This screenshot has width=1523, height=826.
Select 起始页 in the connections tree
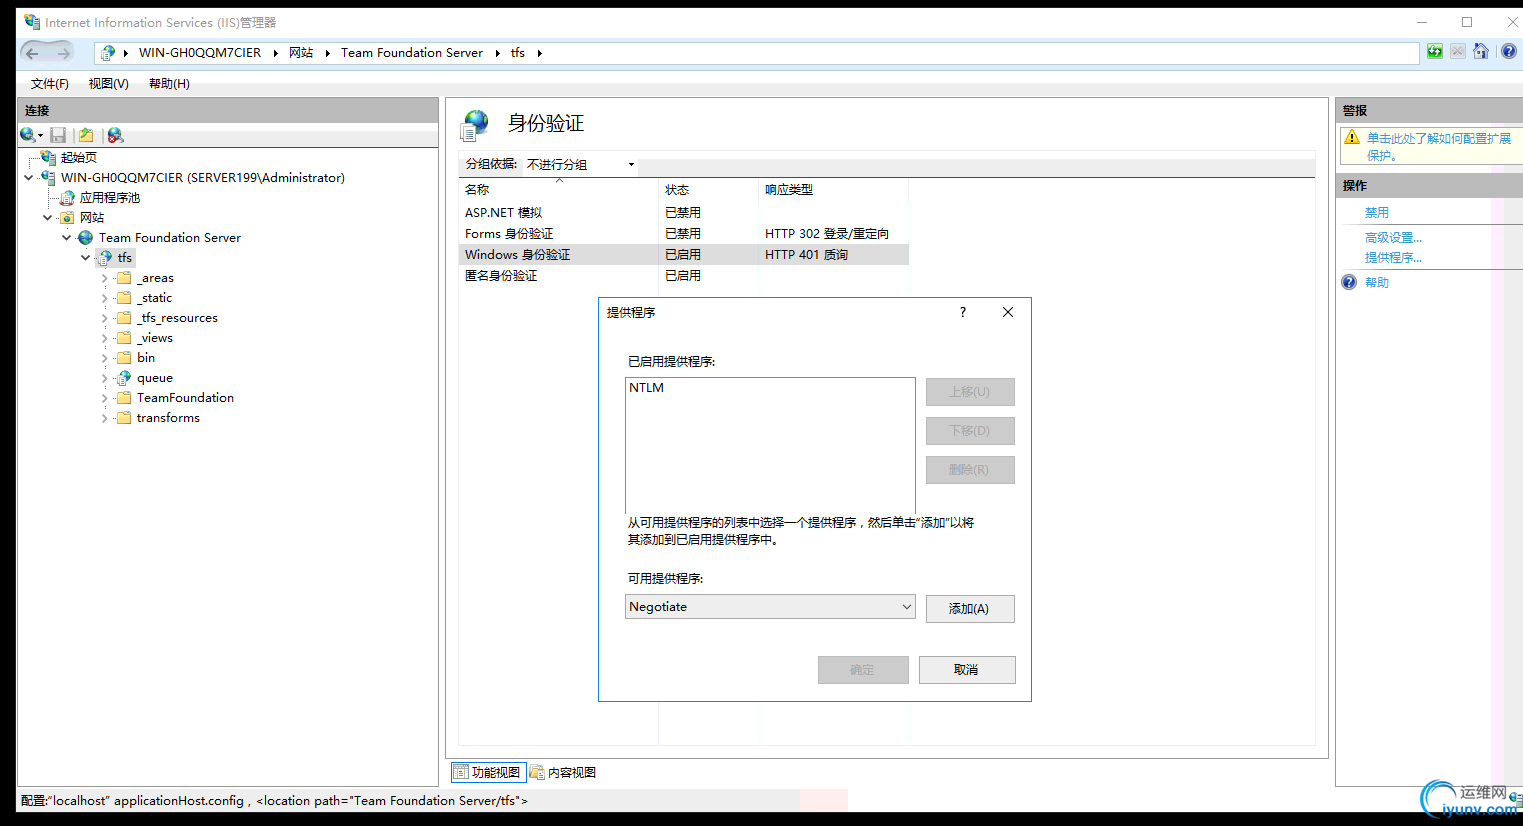click(78, 158)
